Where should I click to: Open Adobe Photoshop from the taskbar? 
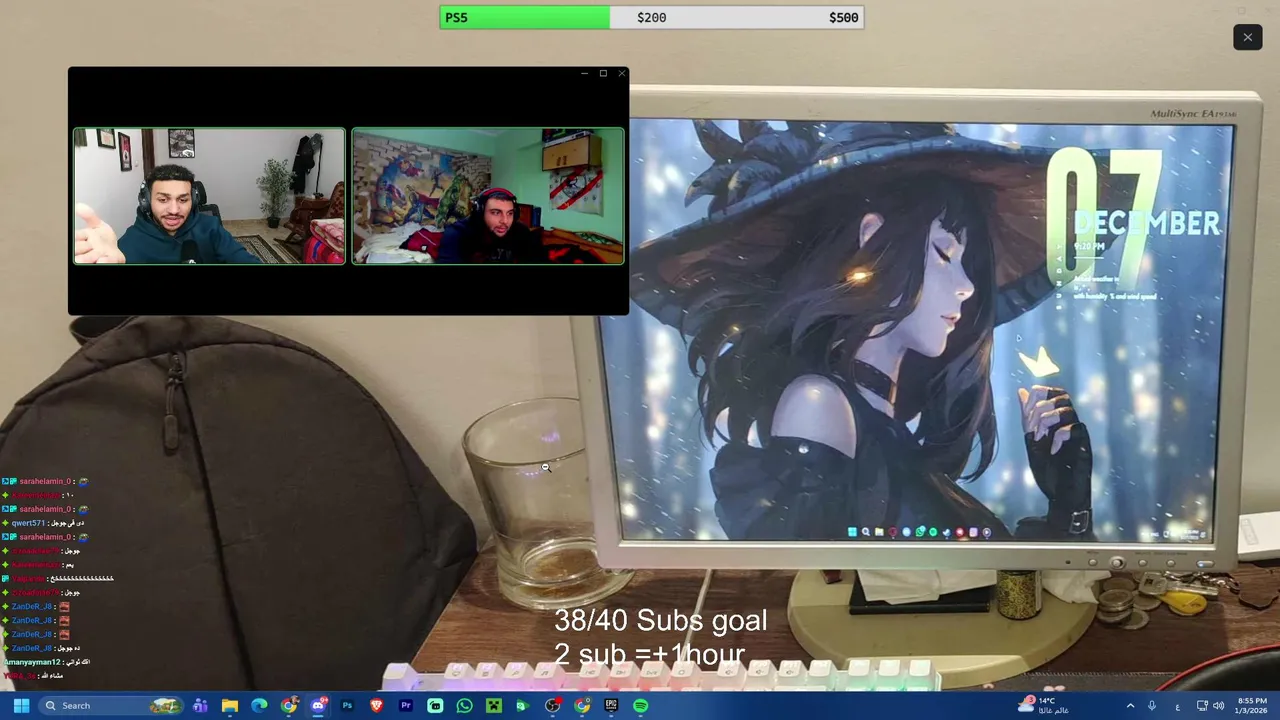pyautogui.click(x=347, y=706)
